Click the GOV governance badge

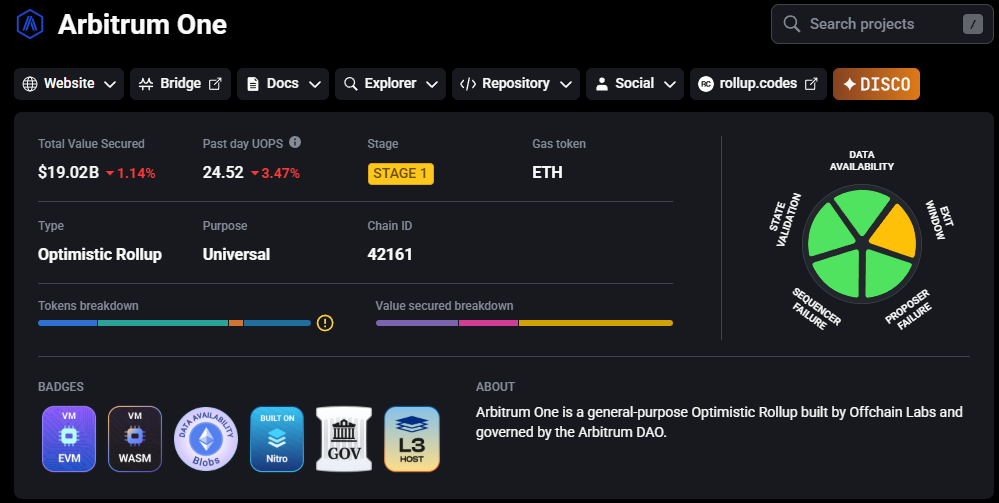click(343, 438)
